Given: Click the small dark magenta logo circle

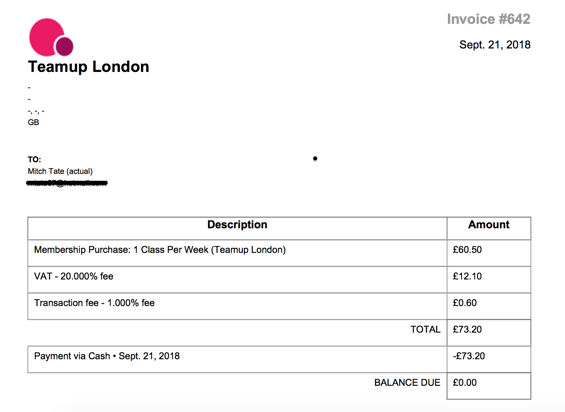Looking at the screenshot, I should pyautogui.click(x=64, y=46).
